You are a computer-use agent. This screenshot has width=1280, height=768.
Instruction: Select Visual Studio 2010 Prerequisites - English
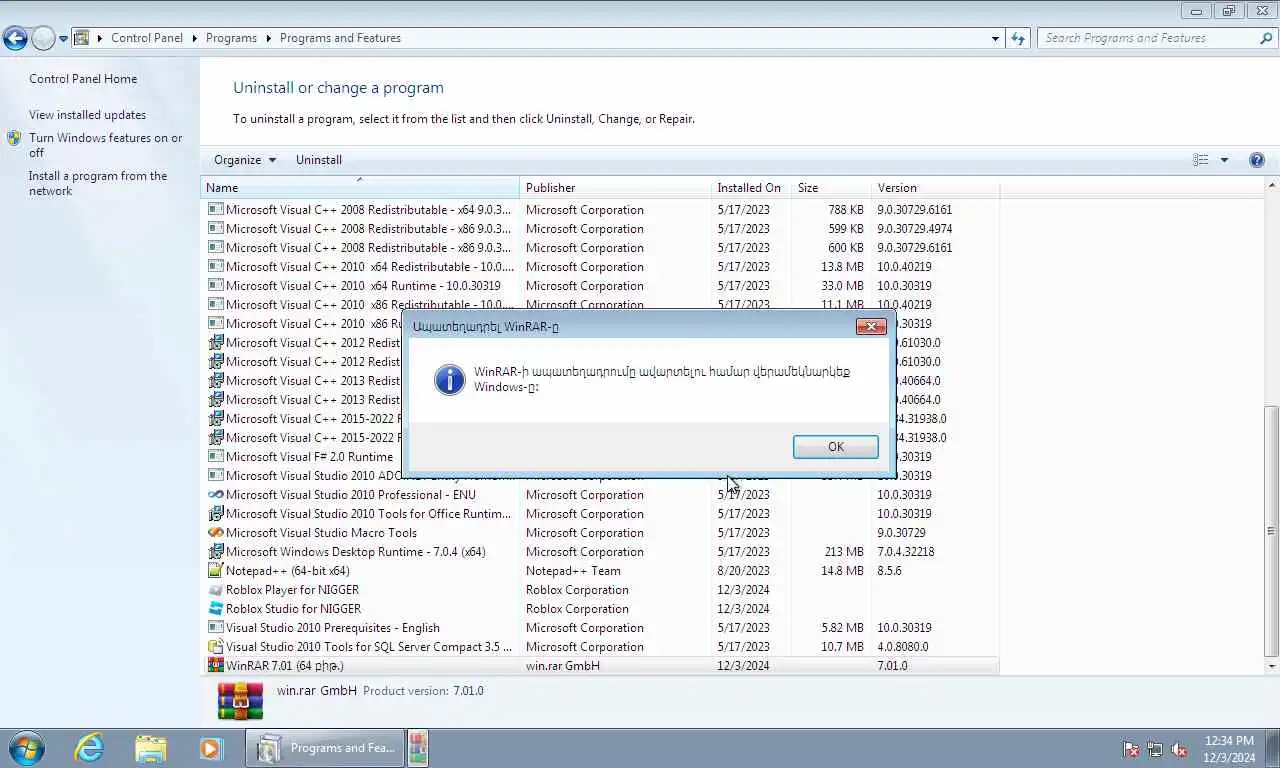tap(600, 628)
